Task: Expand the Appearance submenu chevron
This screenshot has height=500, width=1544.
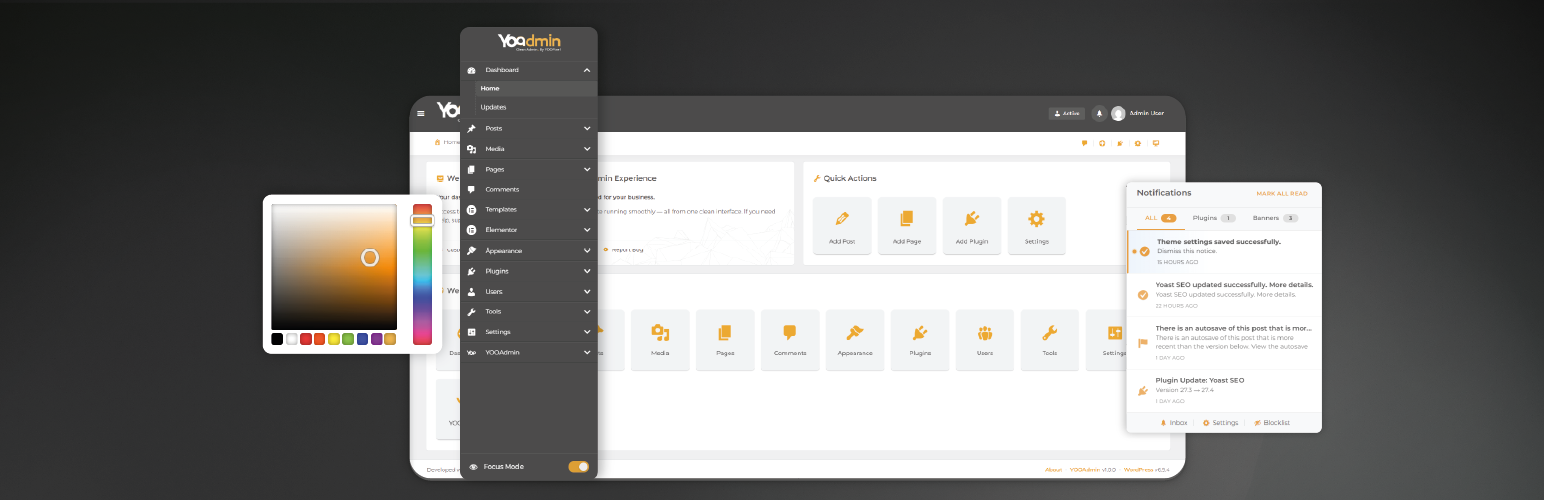Action: point(587,250)
